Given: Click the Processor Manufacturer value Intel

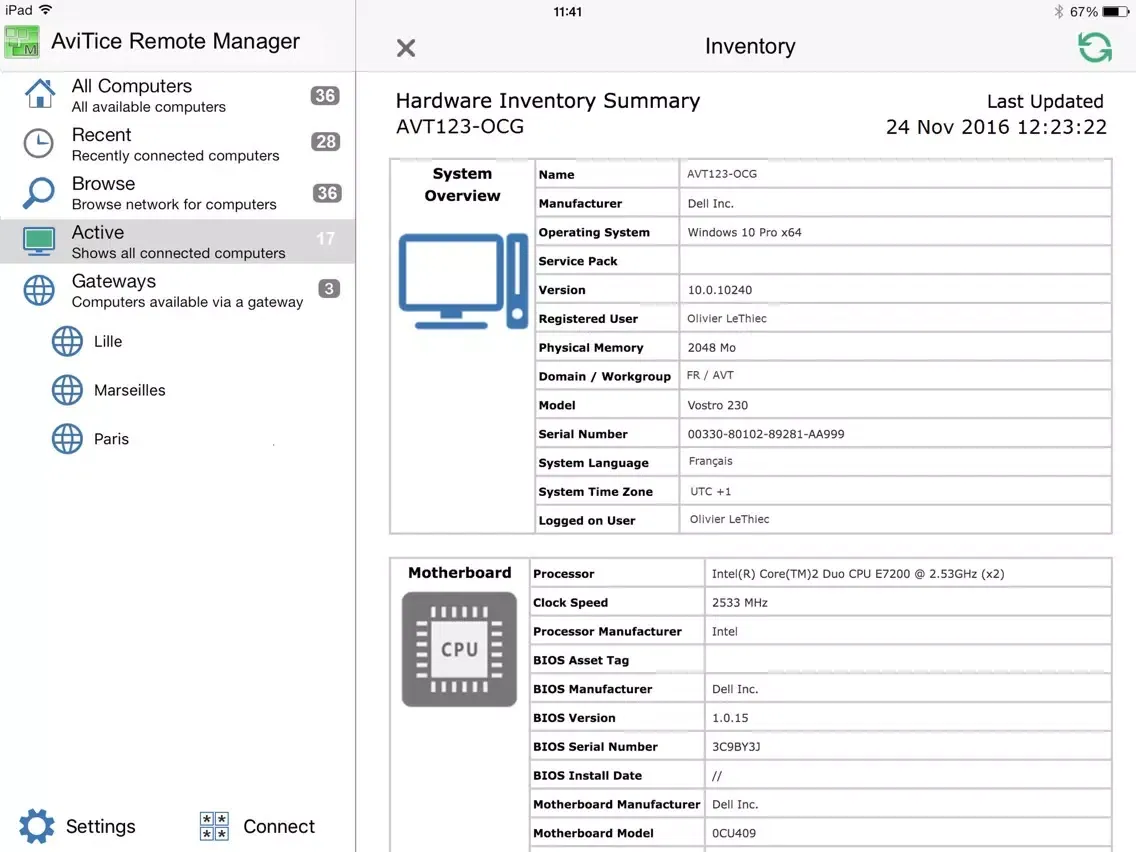Looking at the screenshot, I should click(724, 632).
